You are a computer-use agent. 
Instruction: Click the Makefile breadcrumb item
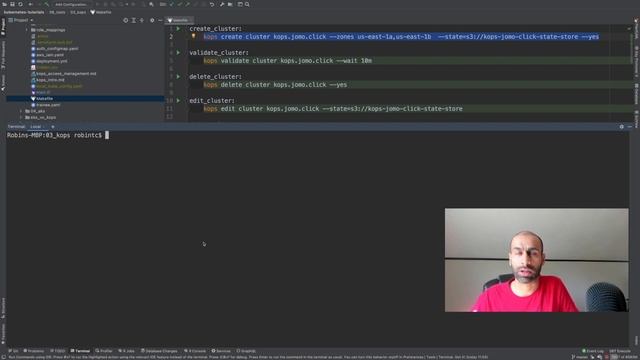[101, 12]
